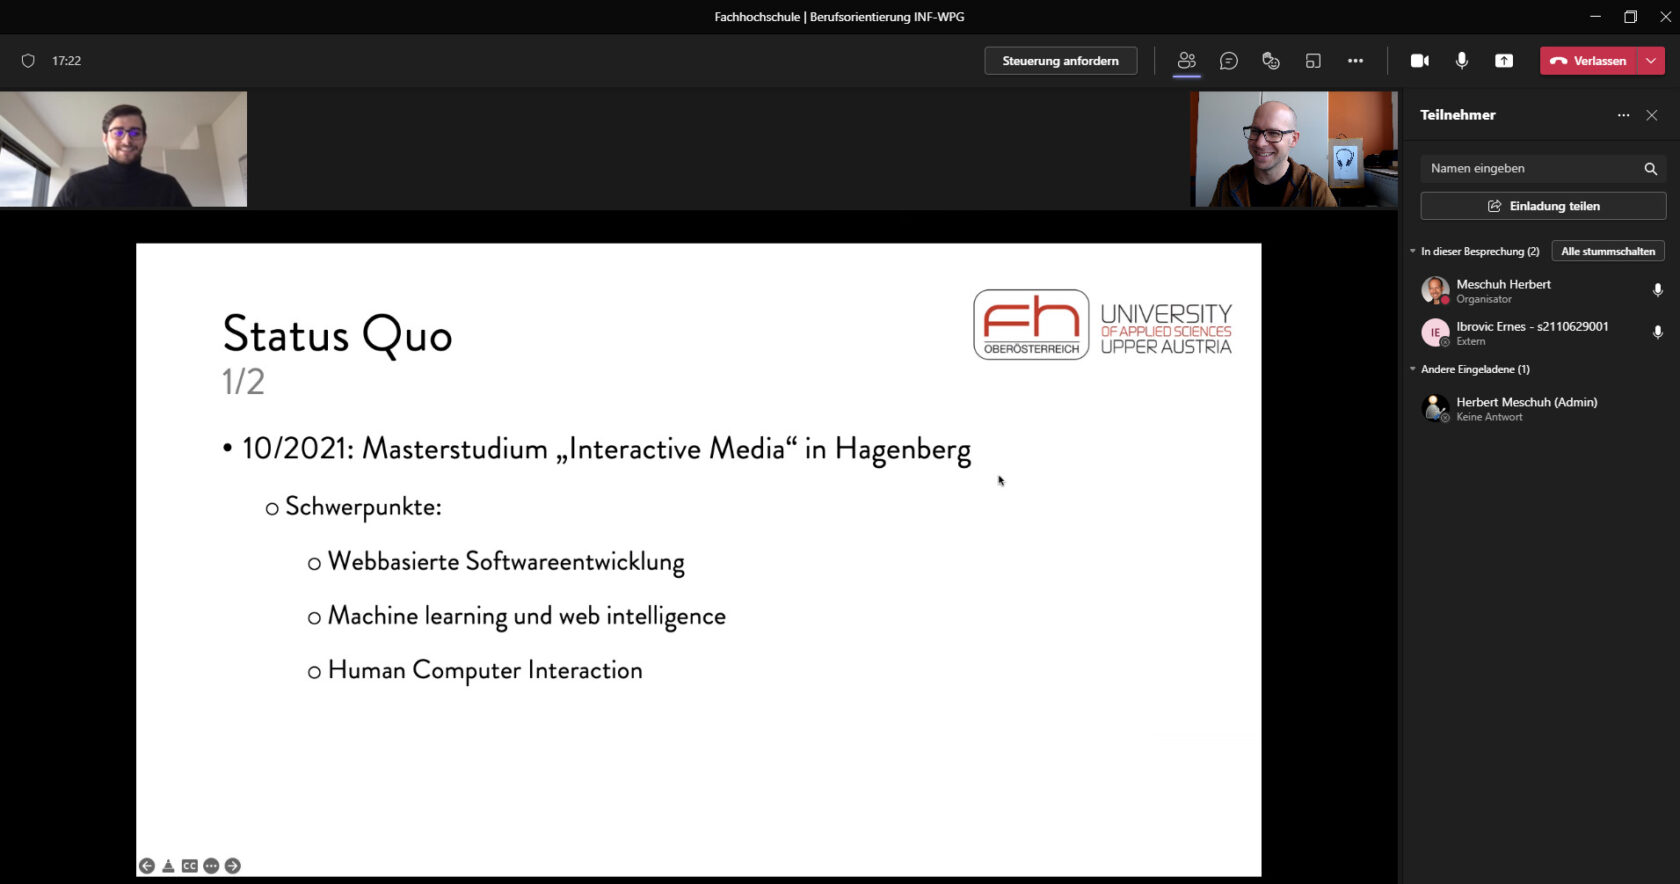
Task: Collapse the 'In dieser Besprechung' section
Action: click(1413, 251)
